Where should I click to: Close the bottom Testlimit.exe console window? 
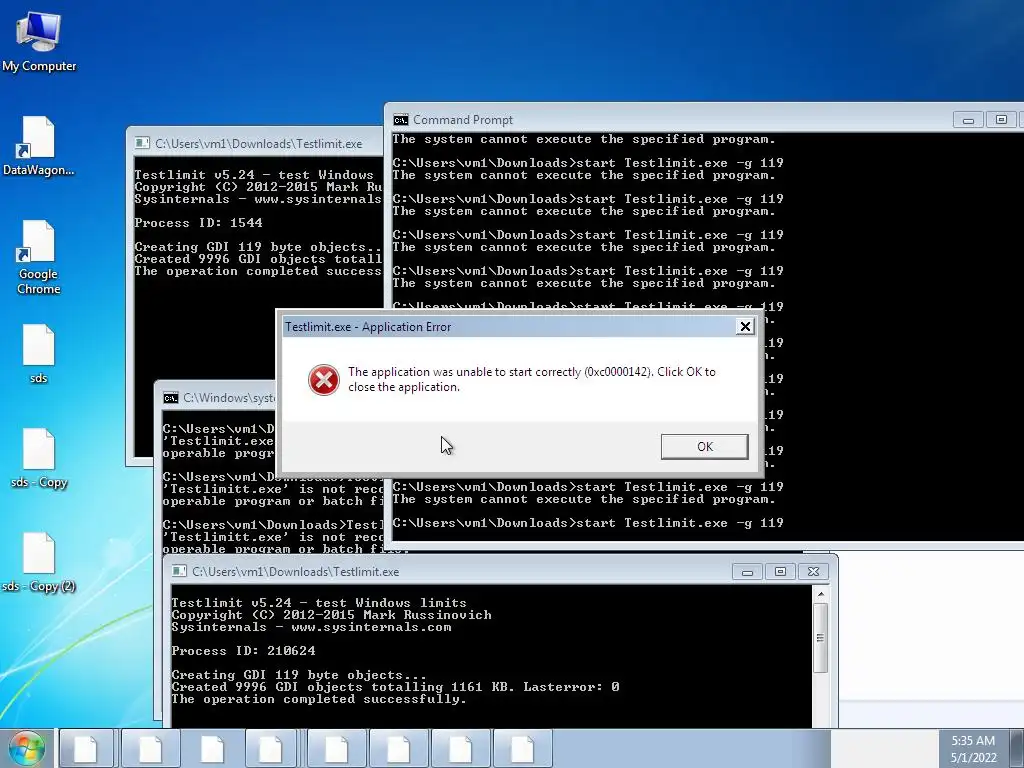pos(813,571)
